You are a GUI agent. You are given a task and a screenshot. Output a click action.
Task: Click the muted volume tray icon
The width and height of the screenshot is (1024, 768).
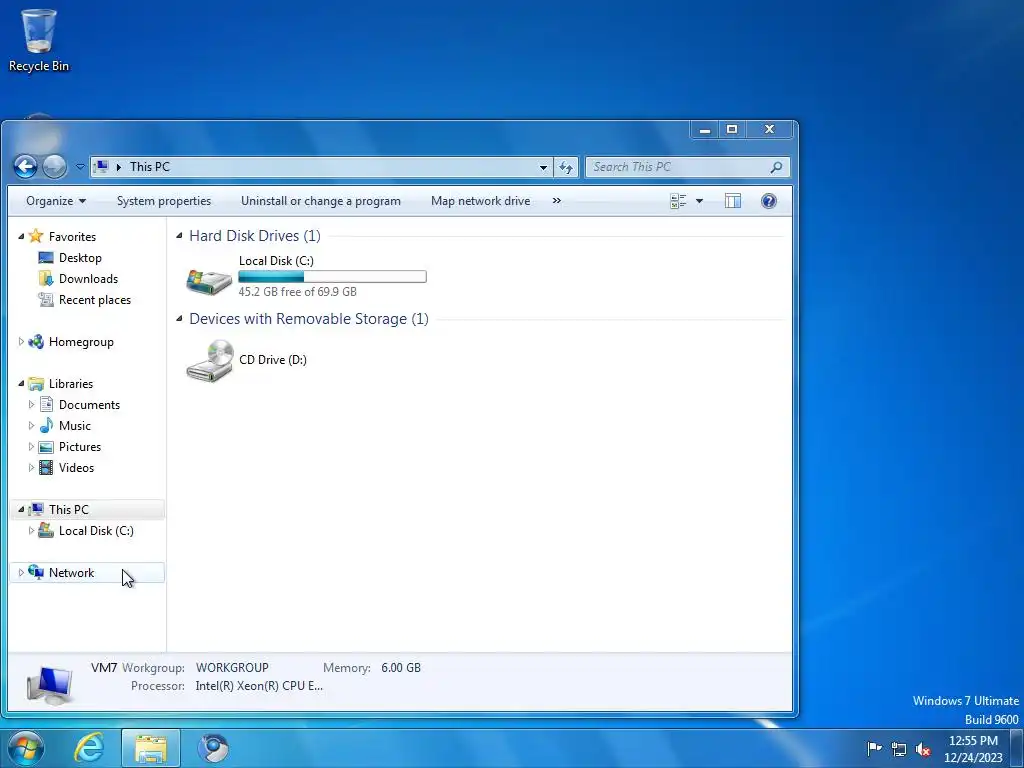pos(923,749)
